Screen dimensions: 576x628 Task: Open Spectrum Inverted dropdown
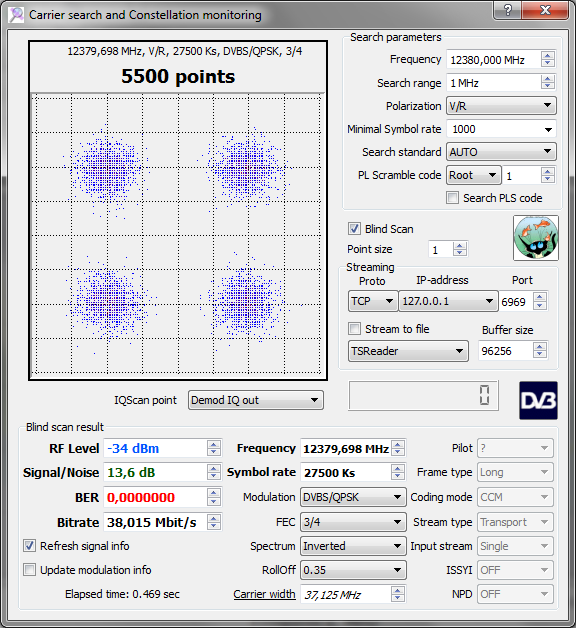[x=353, y=546]
